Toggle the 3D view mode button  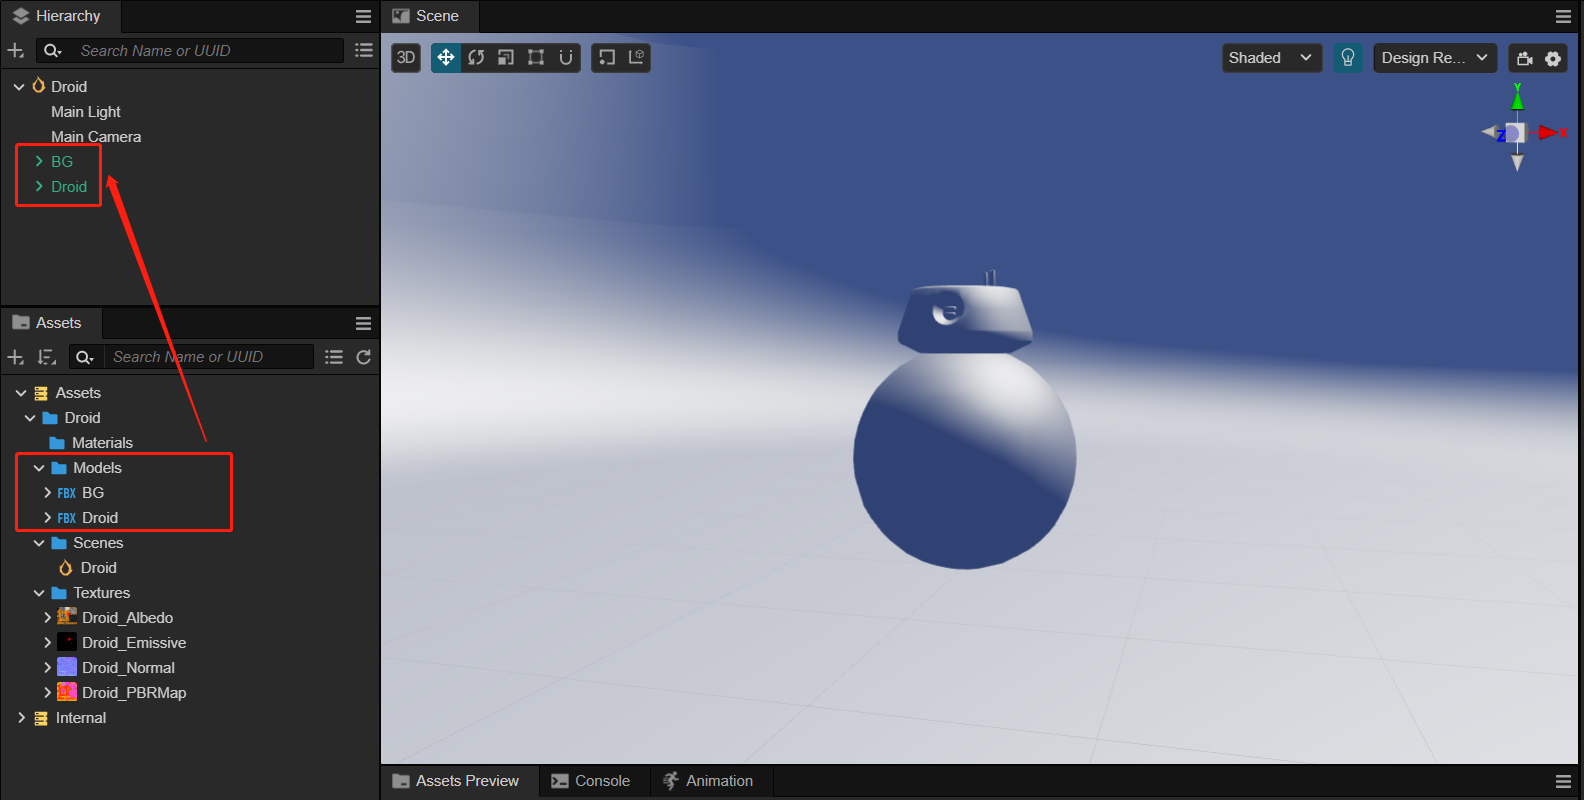coord(406,58)
